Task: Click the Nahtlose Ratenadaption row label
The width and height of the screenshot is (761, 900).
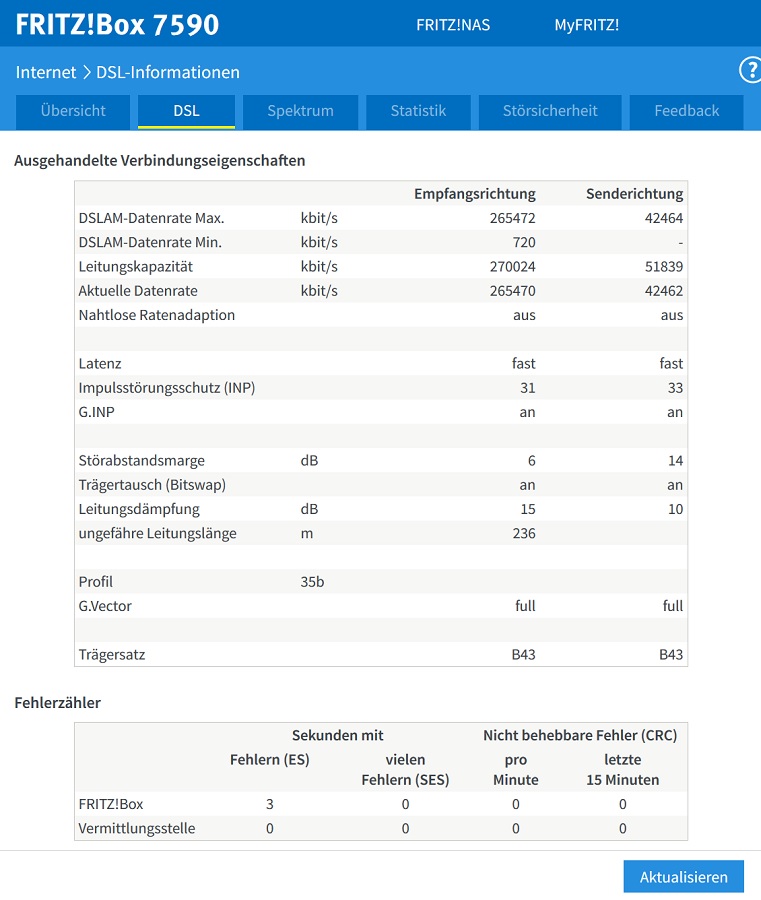Action: click(157, 315)
